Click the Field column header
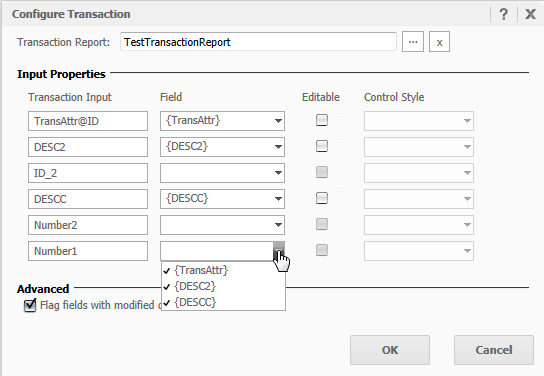 171,97
